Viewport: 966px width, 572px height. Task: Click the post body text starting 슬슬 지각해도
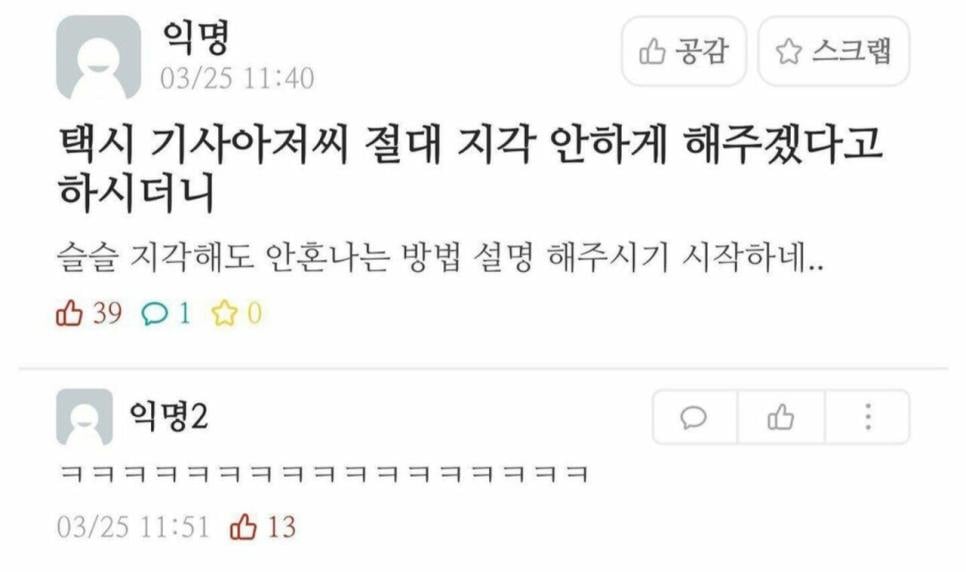click(440, 256)
